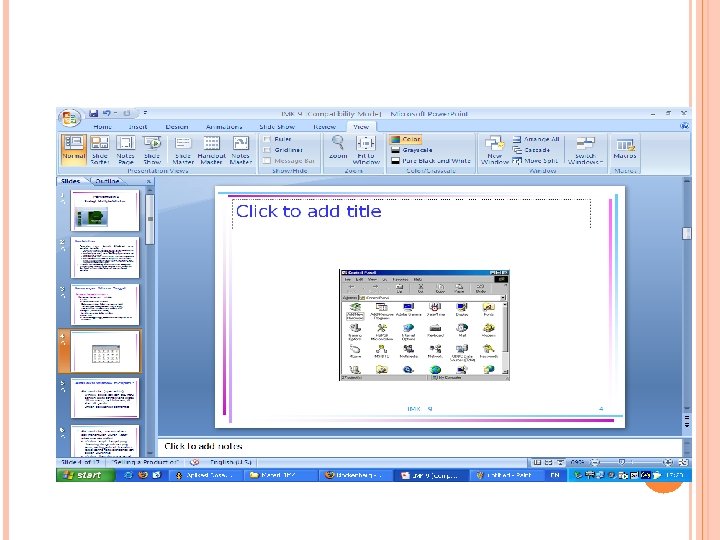Click Normal view icon in status bar
Image resolution: width=720 pixels, height=540 pixels.
[x=537, y=462]
